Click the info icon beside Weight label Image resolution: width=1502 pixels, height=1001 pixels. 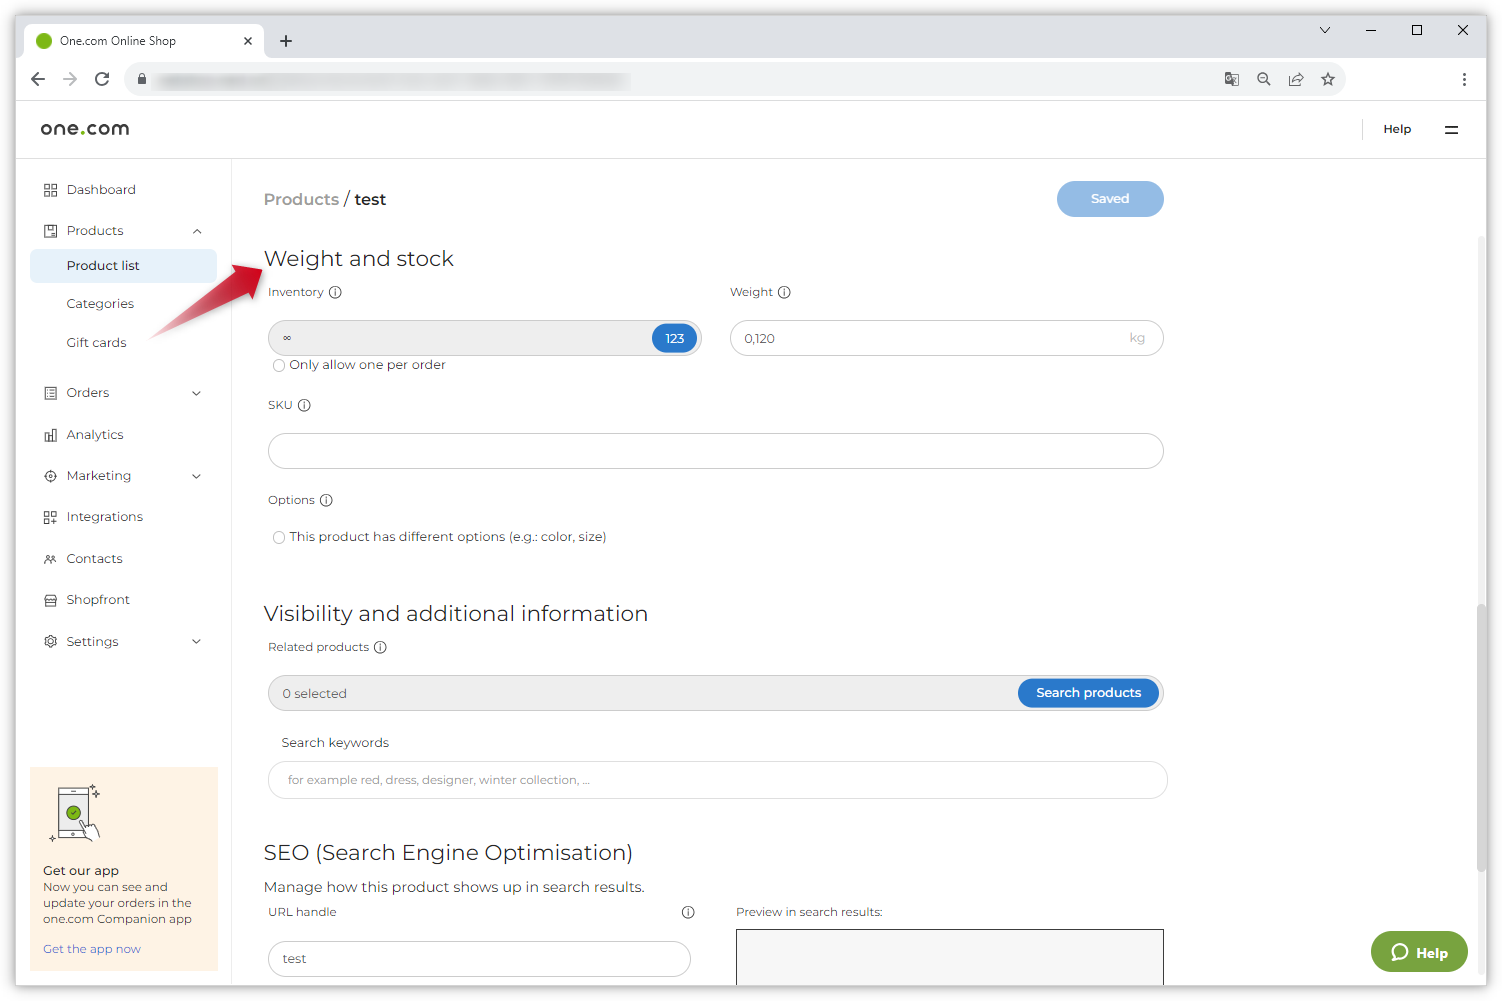pos(784,293)
